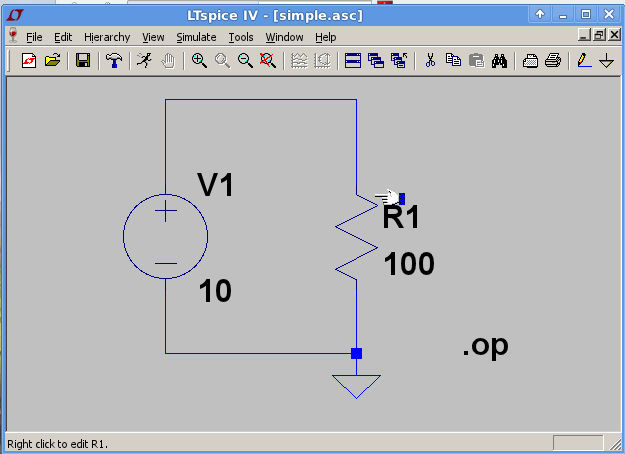Run the simulation with the running man icon
This screenshot has width=625, height=454.
(145, 61)
